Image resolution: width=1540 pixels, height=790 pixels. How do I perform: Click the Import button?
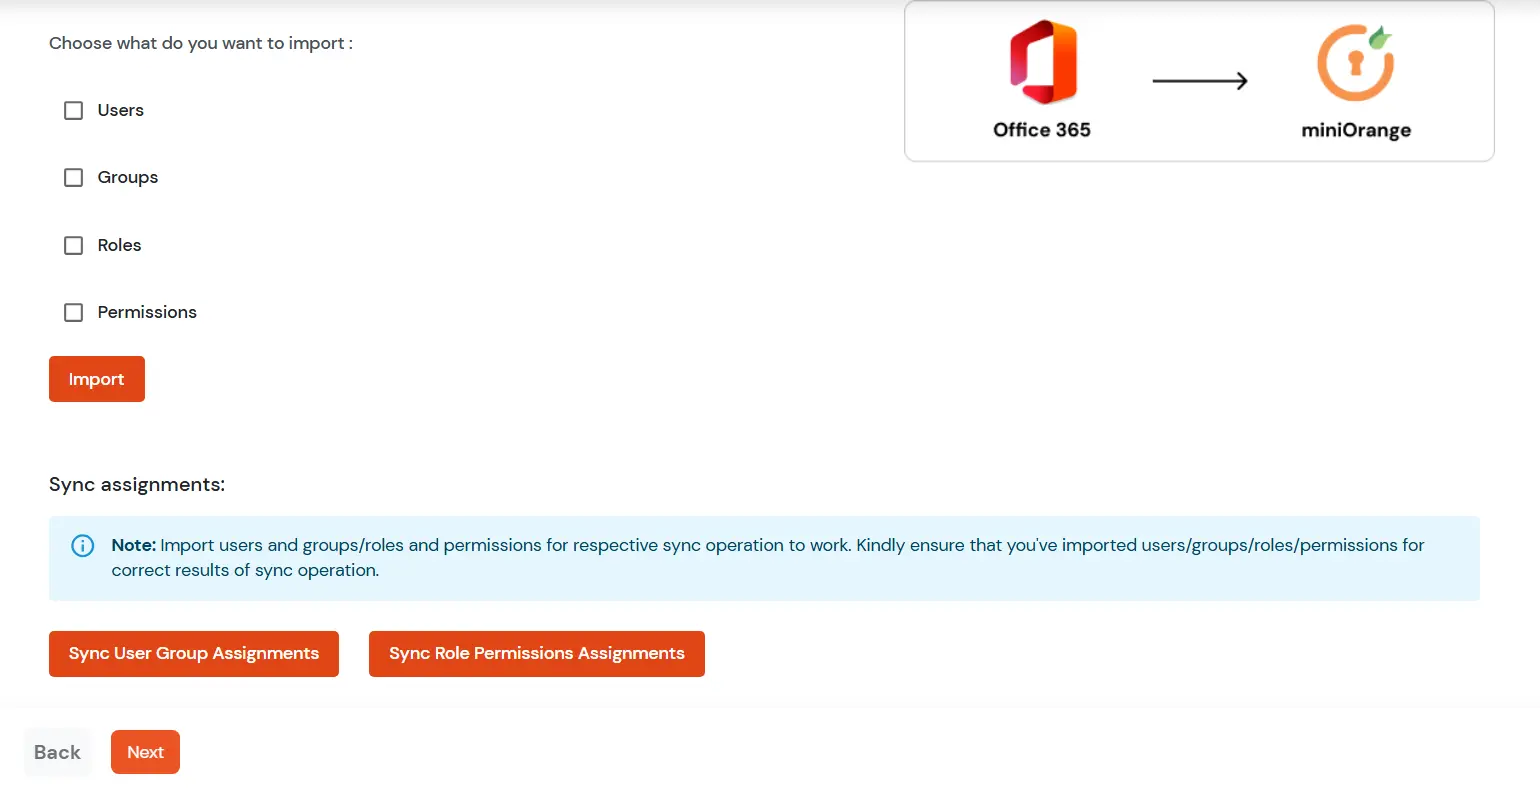(97, 379)
